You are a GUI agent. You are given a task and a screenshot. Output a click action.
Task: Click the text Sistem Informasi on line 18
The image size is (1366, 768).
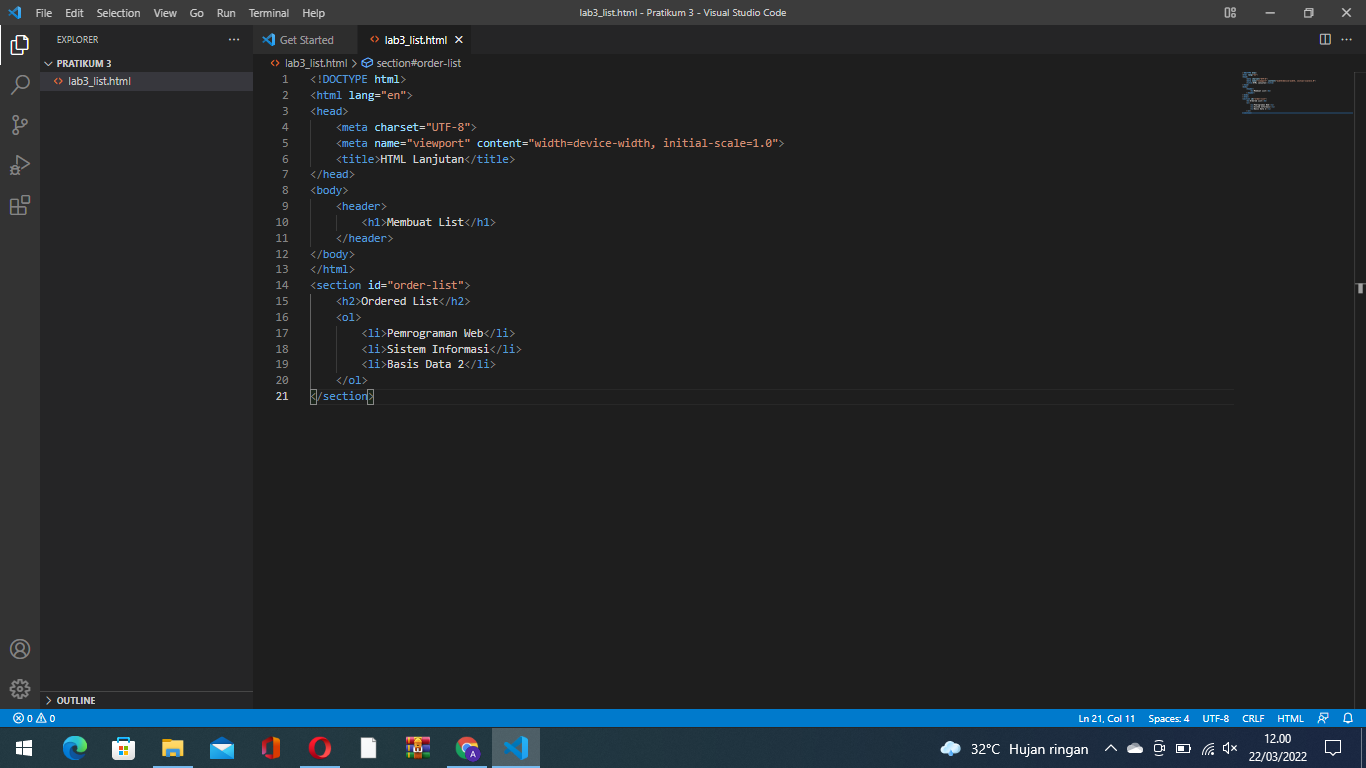438,349
